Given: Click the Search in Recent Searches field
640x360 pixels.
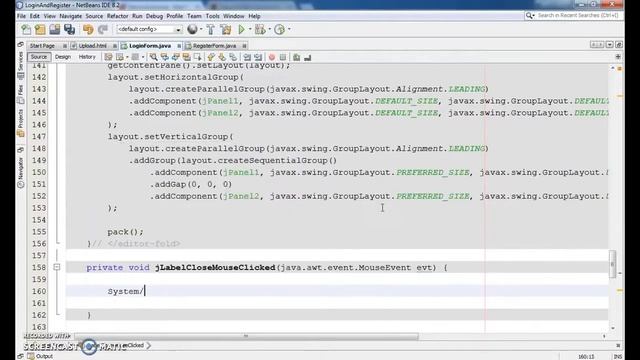Looking at the screenshot, I should [578, 16].
